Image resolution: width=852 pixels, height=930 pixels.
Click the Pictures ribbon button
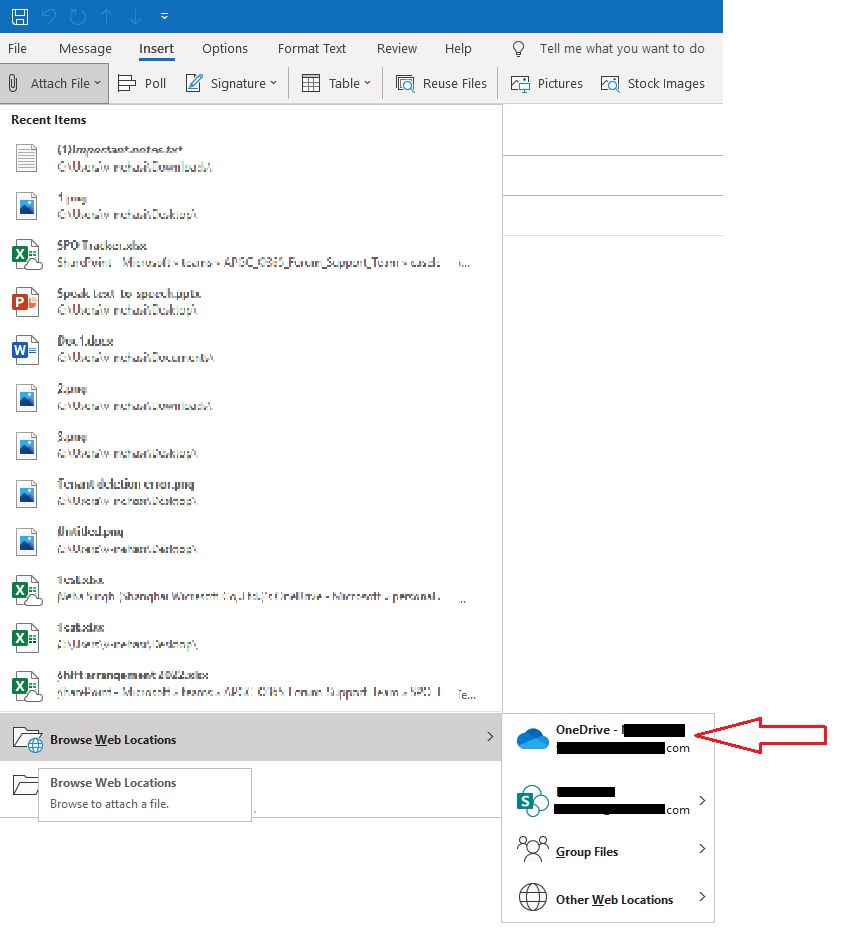pos(546,84)
